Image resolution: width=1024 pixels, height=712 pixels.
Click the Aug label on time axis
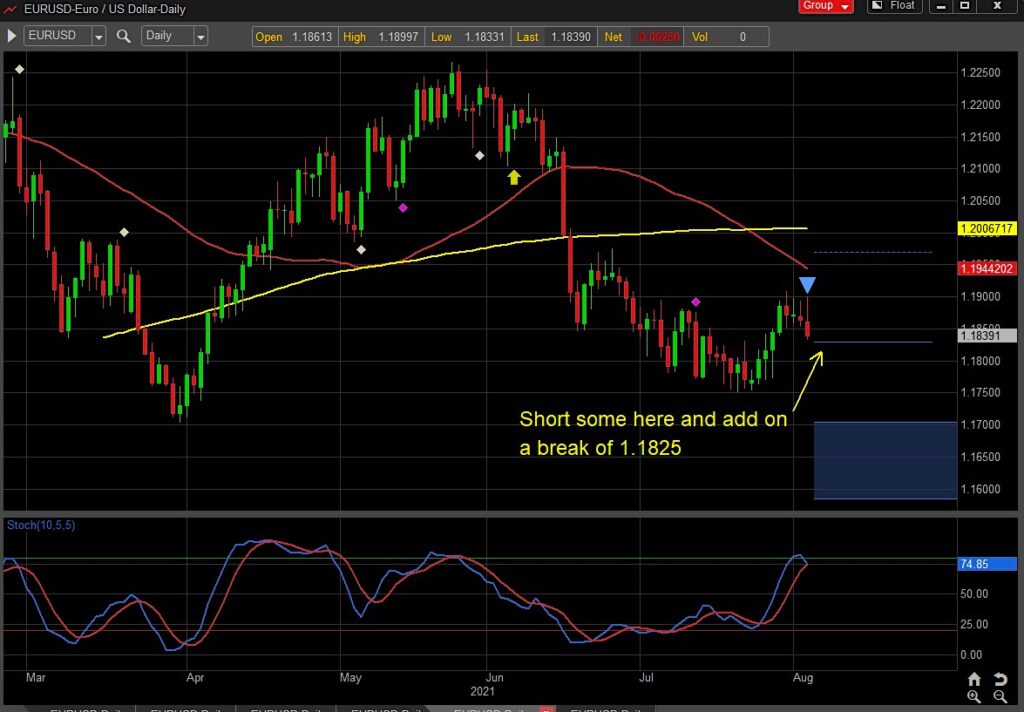tap(803, 677)
